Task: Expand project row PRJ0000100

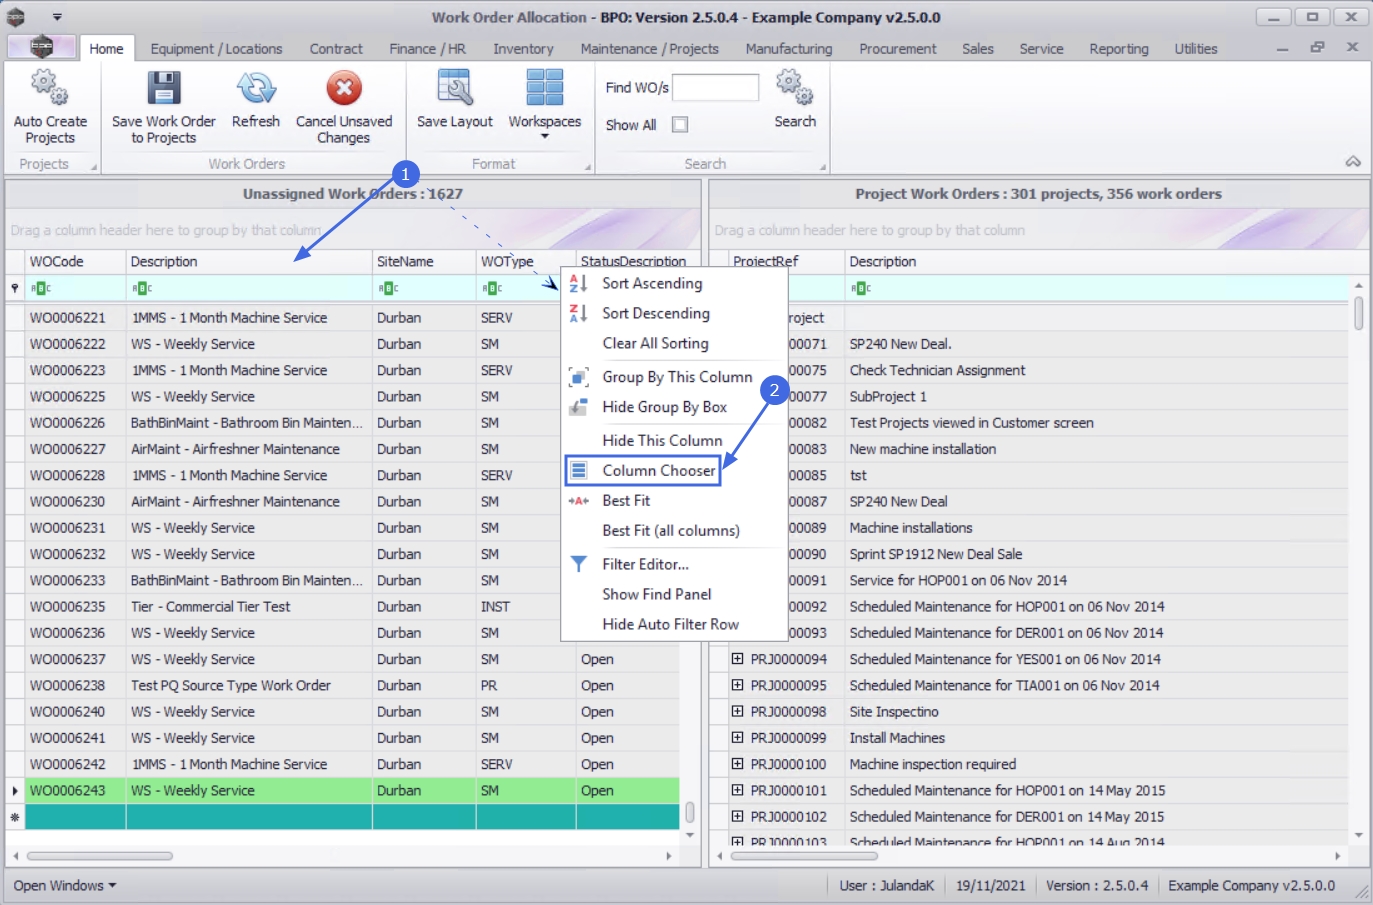Action: (737, 764)
